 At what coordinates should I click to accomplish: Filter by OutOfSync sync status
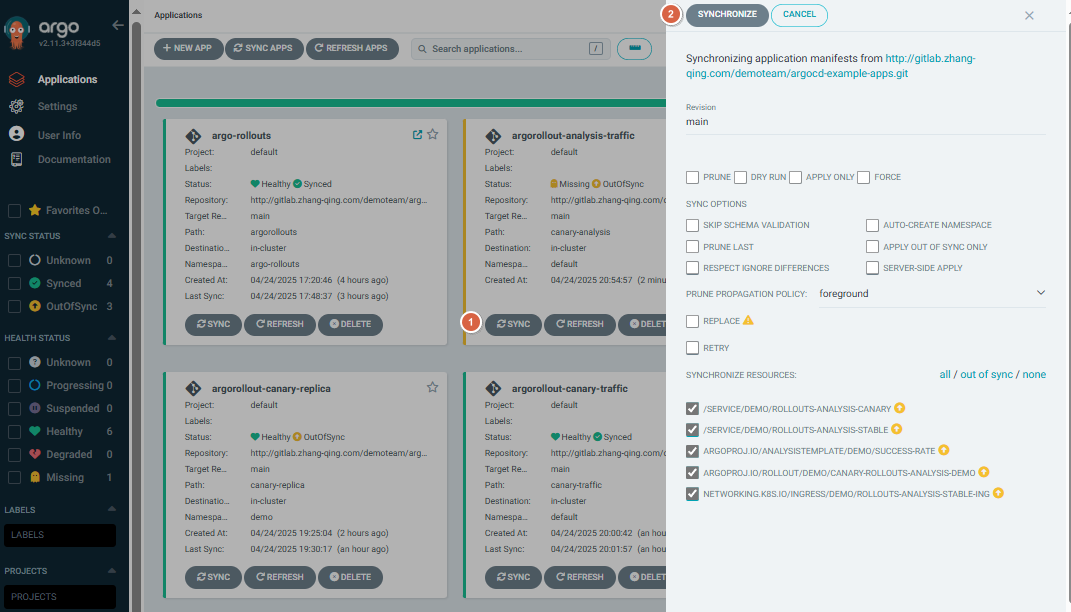[x=14, y=307]
